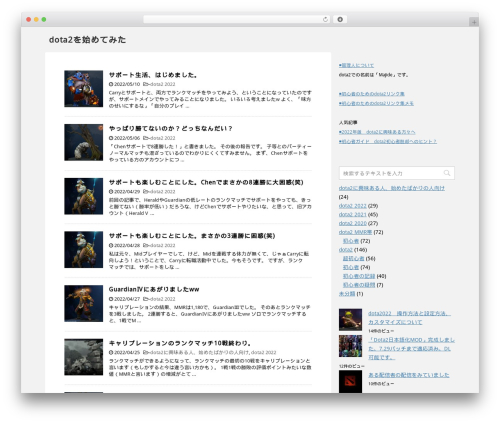Click thumbnail of キャリブレーション post

(84, 357)
